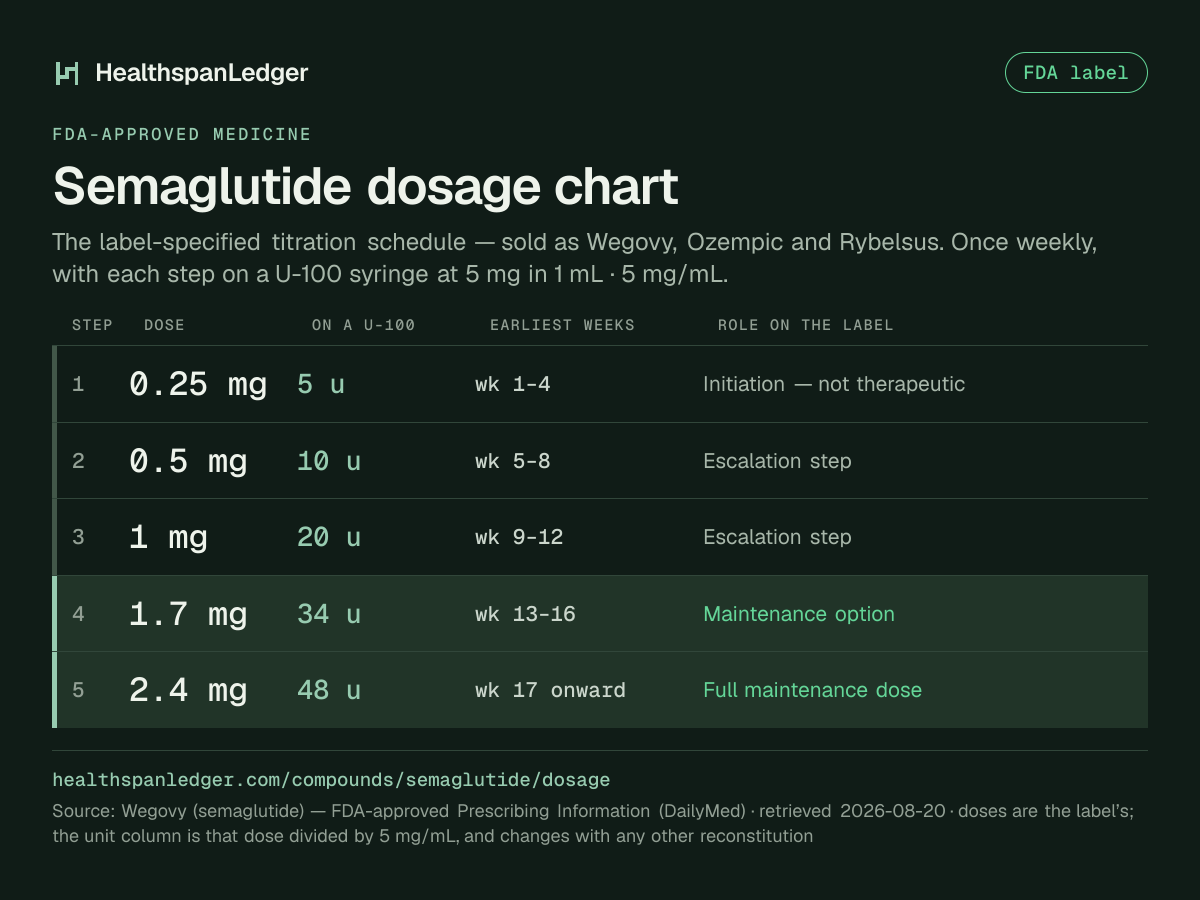Screen dimensions: 1200x900
Task: Click the wk 5-8 cell
Action: (512, 461)
